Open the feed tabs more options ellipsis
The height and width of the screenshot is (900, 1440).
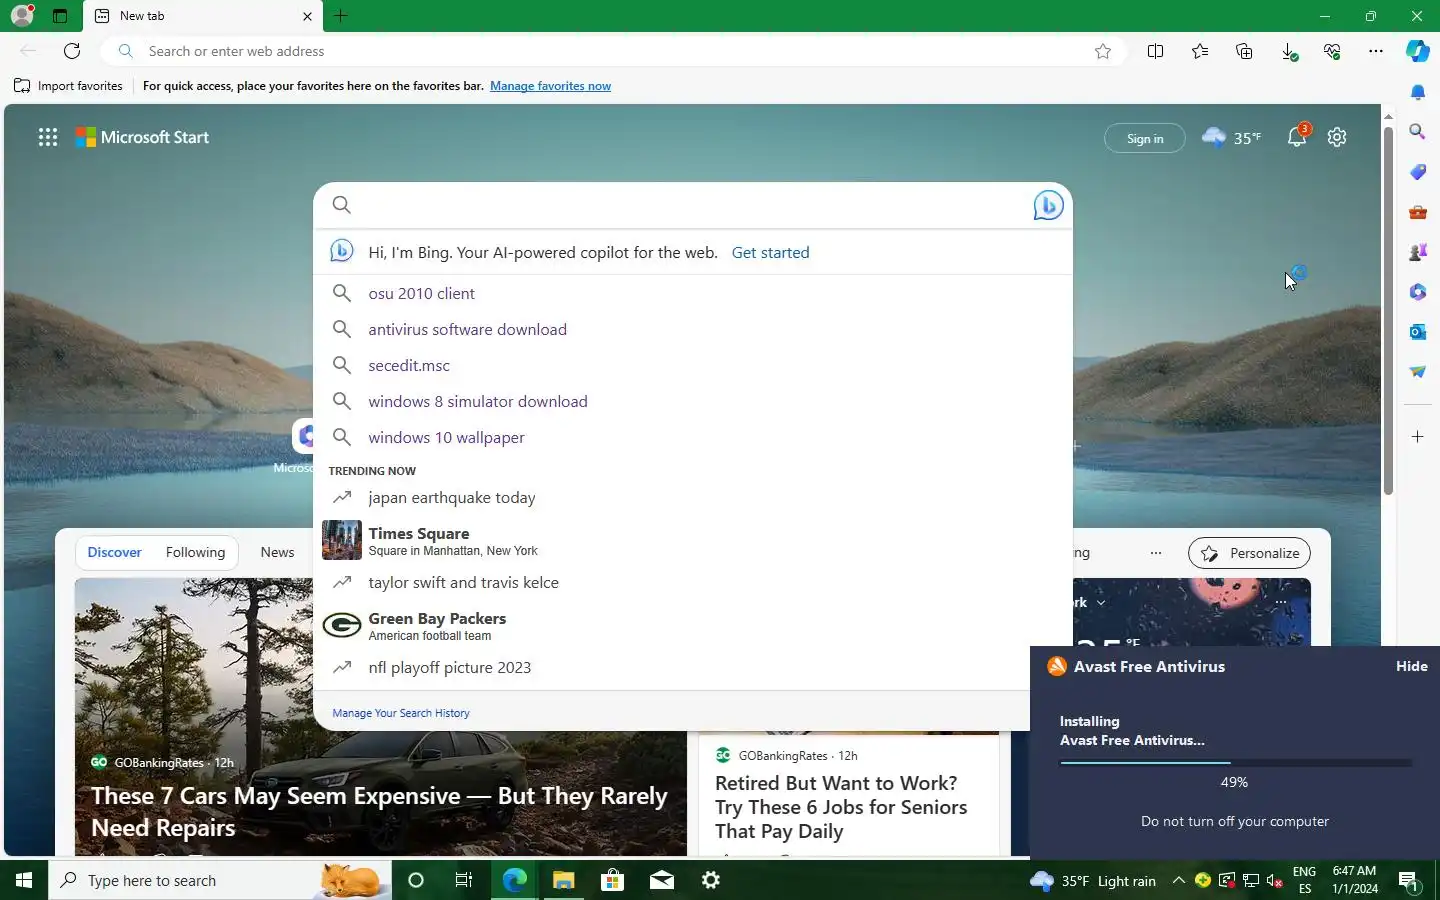(x=1156, y=553)
